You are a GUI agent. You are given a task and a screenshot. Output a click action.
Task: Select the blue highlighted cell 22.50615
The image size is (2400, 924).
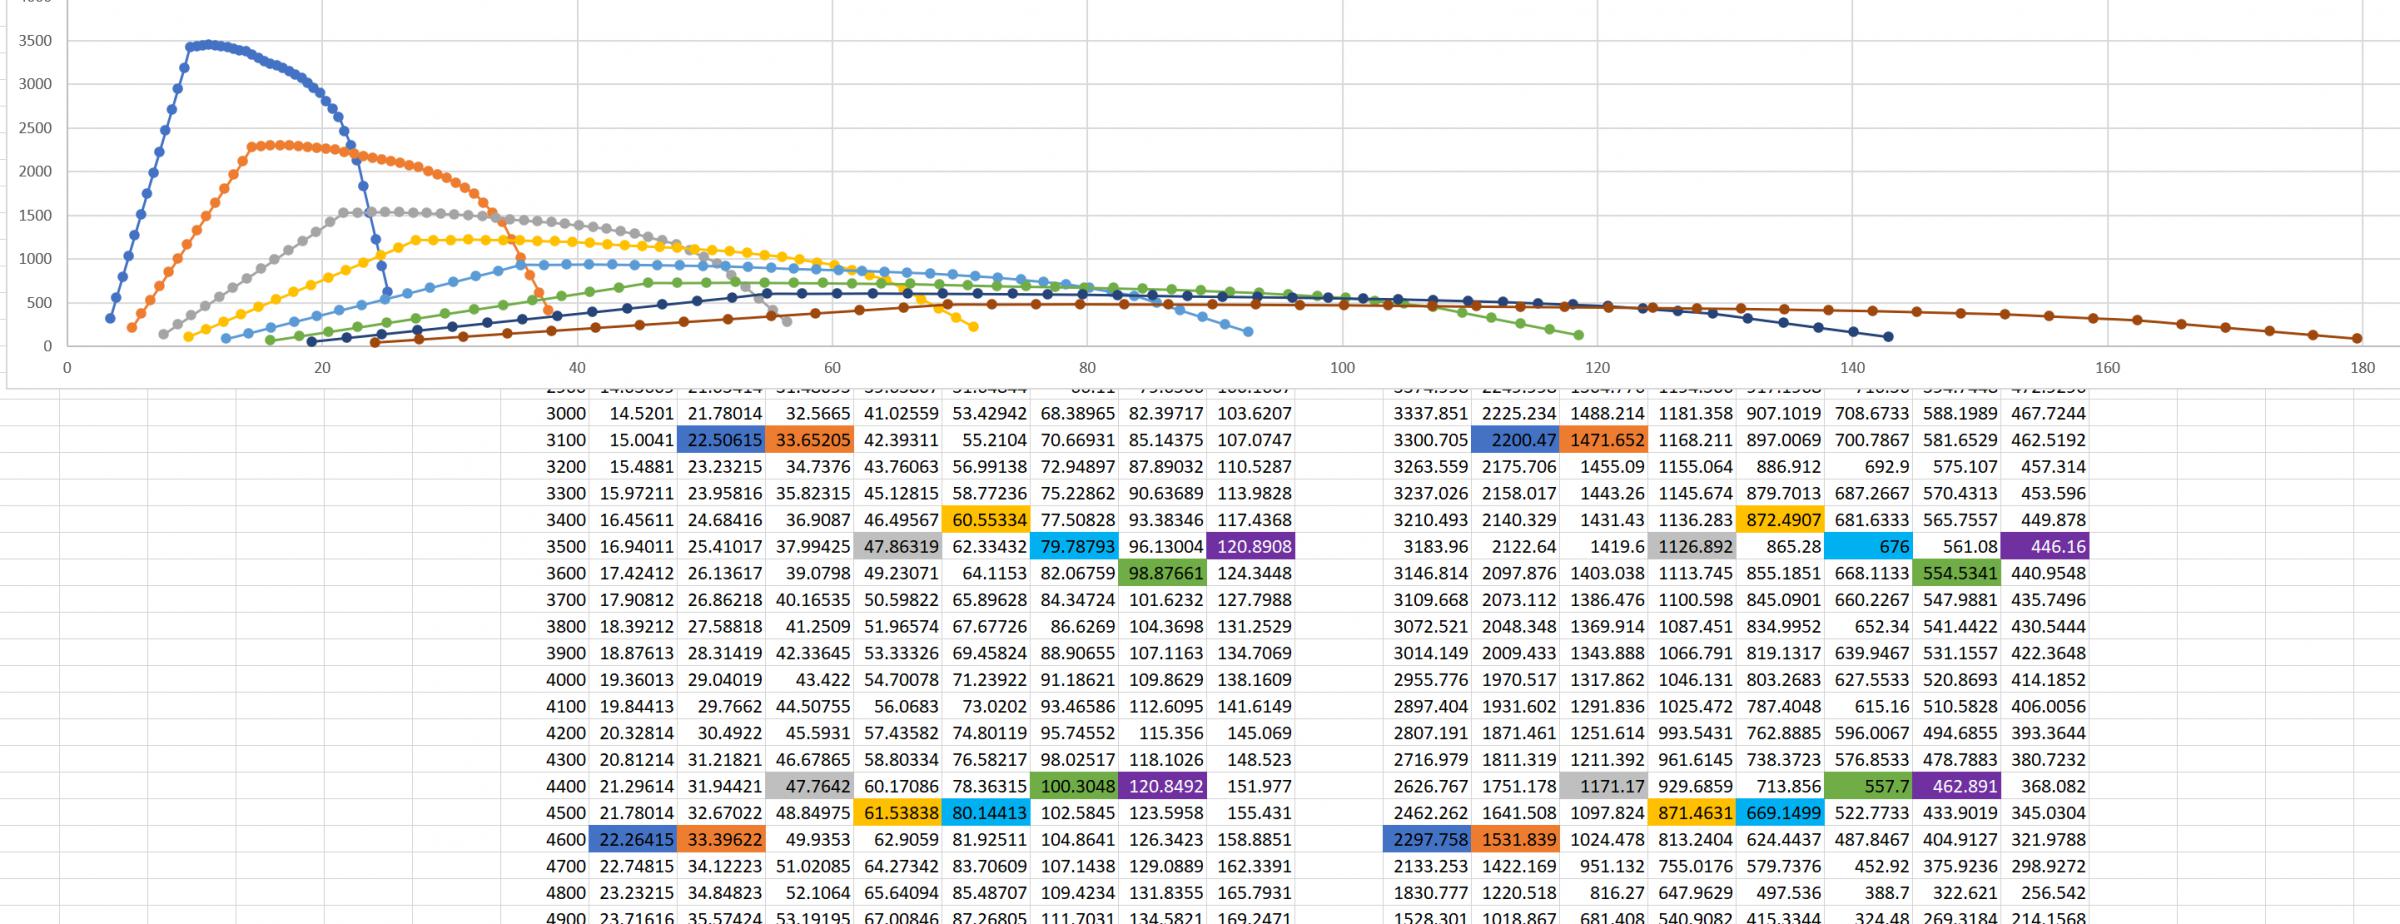[721, 440]
